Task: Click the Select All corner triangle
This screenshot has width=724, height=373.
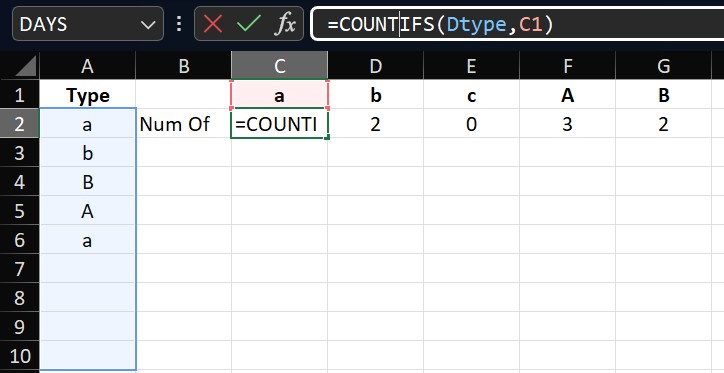Action: 20,66
